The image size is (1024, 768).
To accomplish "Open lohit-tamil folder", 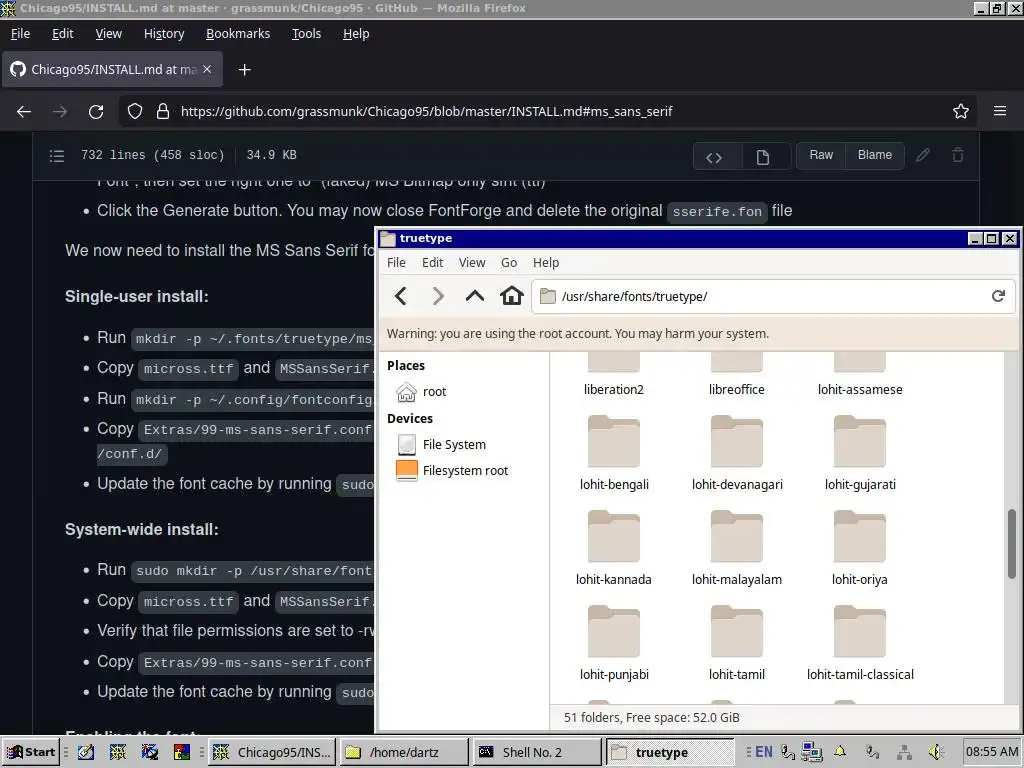I will [x=737, y=643].
